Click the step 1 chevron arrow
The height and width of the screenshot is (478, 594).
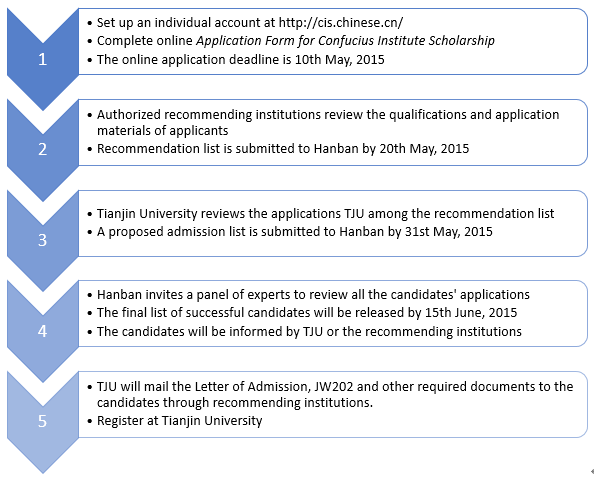pyautogui.click(x=42, y=59)
